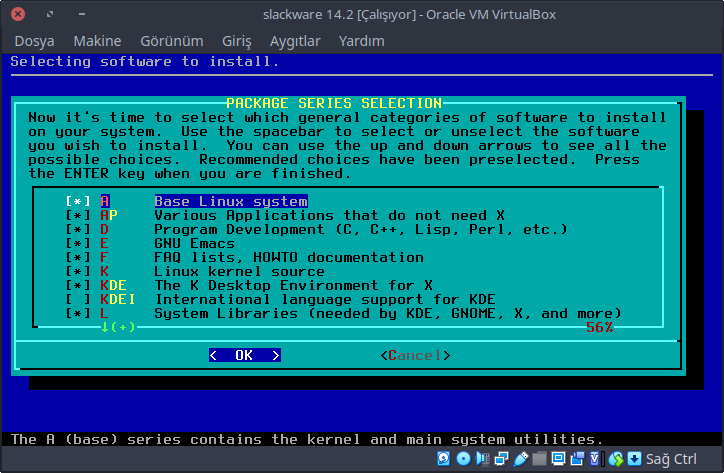Select 'Program Development (C, C++, Lisp, Perl, etc.)'
The width and height of the screenshot is (724, 473).
(x=361, y=230)
